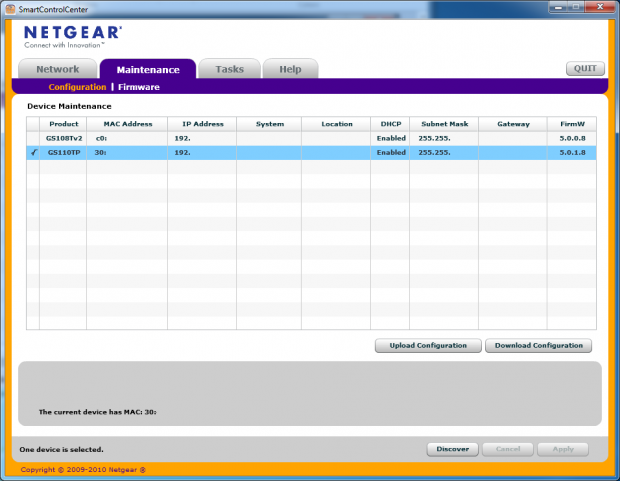The height and width of the screenshot is (481, 620).
Task: Click the Download Configuration button
Action: pos(539,345)
